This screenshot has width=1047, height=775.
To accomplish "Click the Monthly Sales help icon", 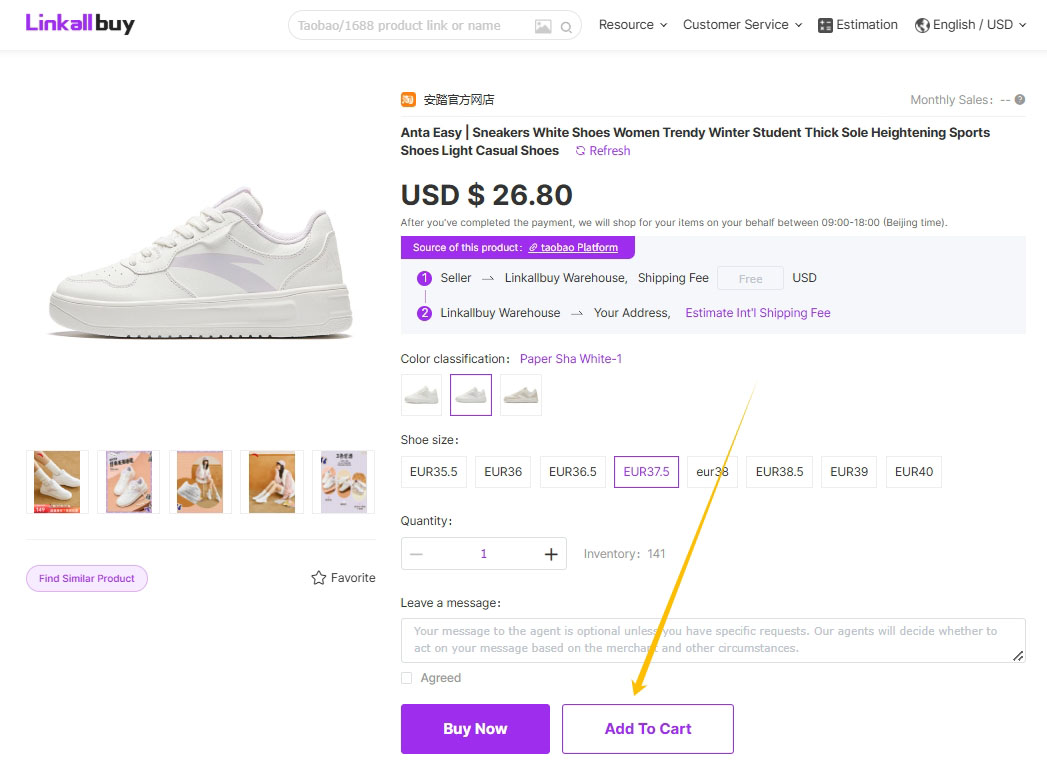I will point(1020,100).
